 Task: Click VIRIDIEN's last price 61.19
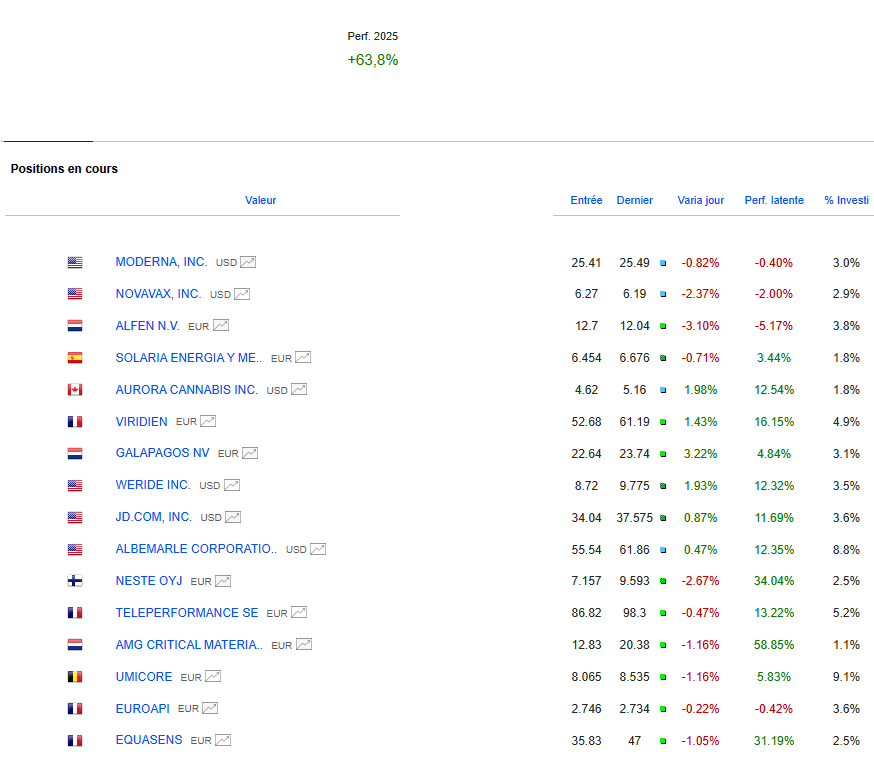(x=634, y=422)
